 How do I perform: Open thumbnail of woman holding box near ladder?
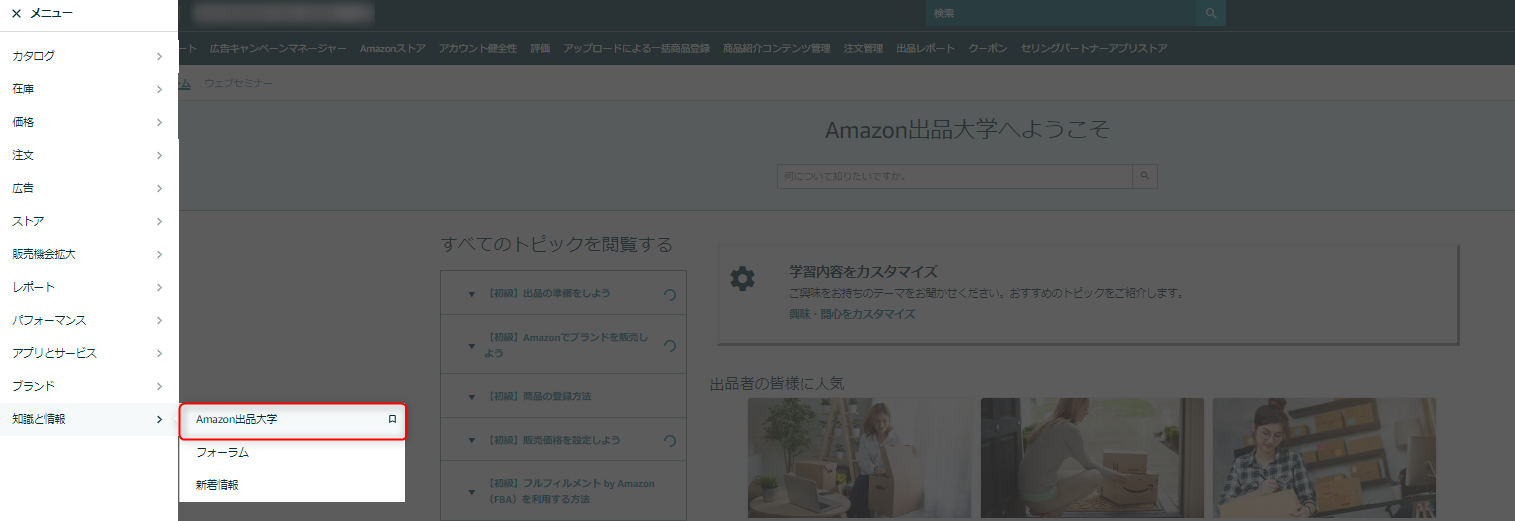pos(860,458)
